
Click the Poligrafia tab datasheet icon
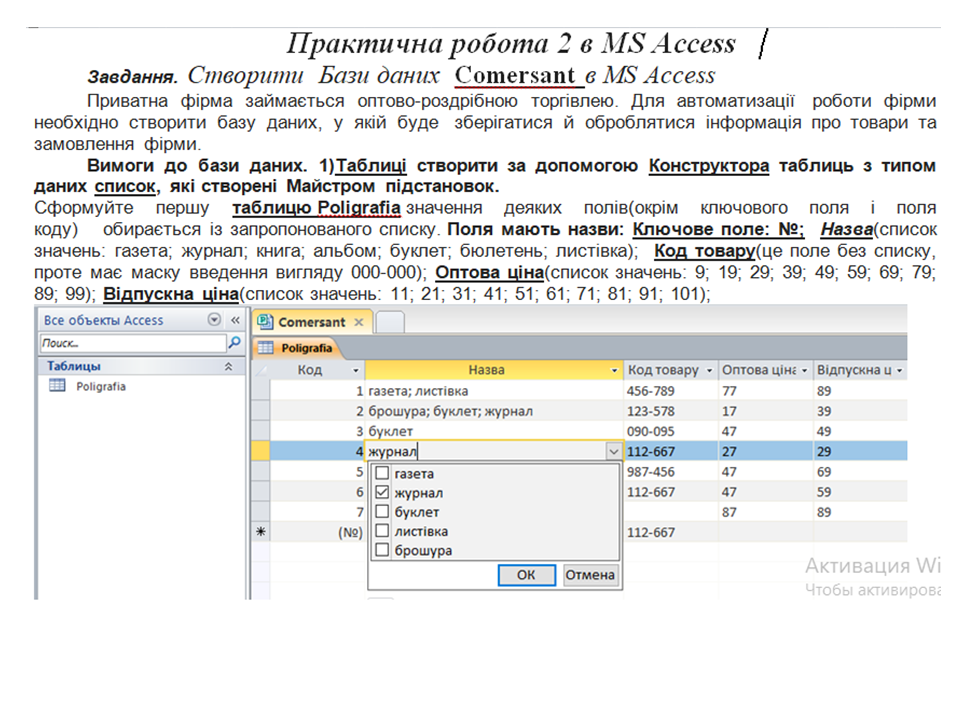pos(265,348)
